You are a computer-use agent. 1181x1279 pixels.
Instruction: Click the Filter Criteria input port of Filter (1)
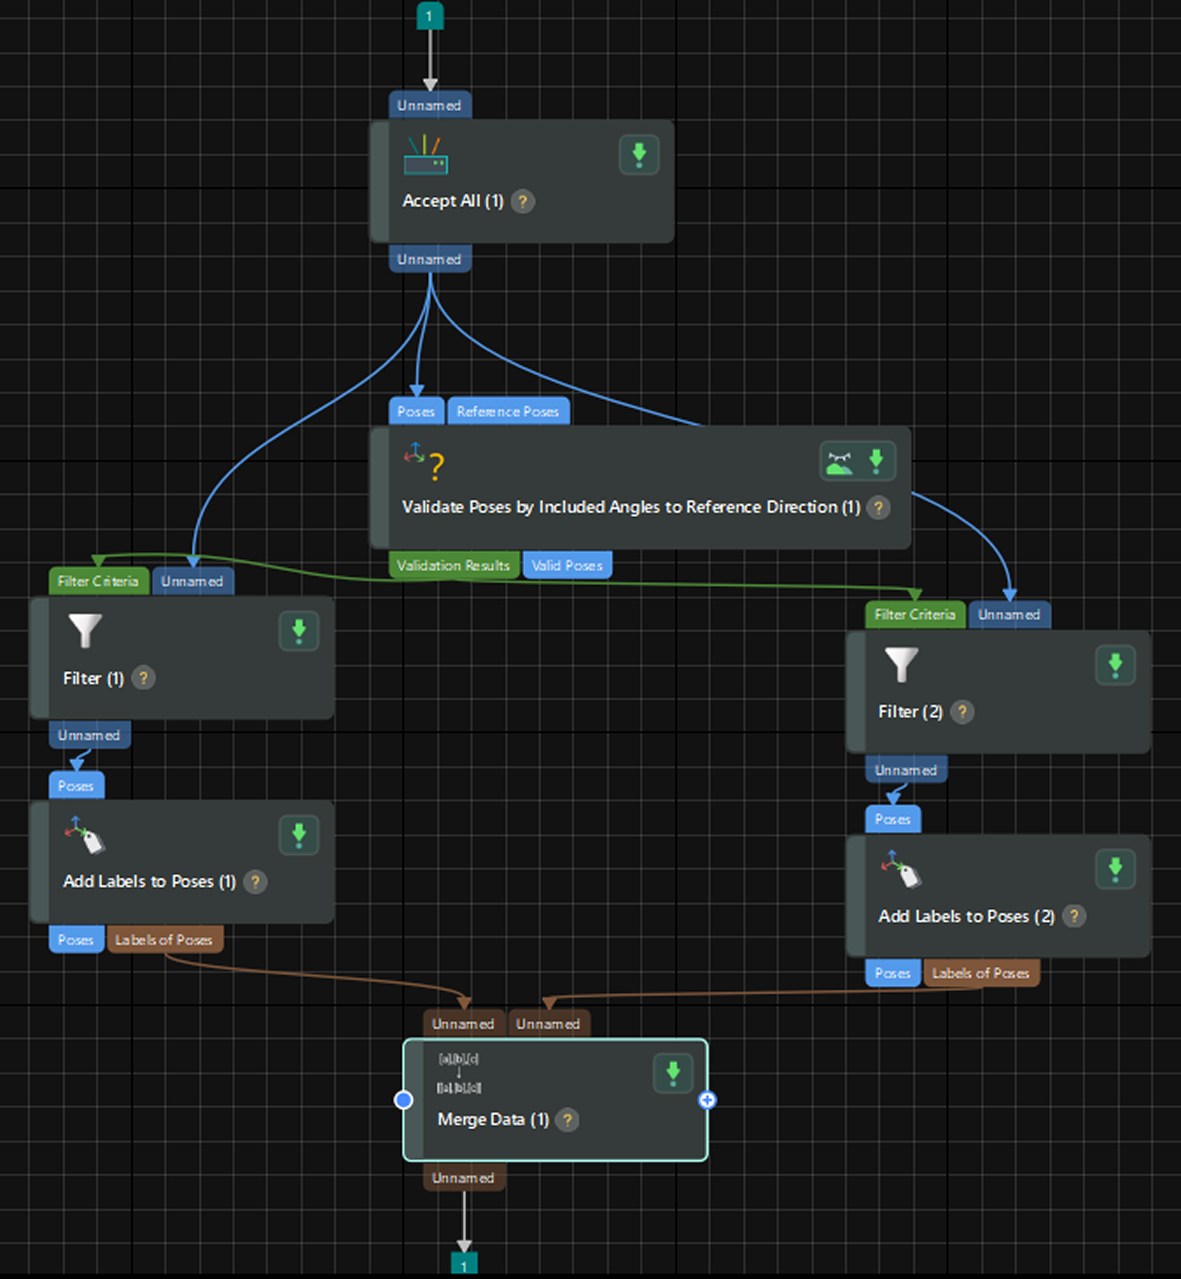click(98, 581)
